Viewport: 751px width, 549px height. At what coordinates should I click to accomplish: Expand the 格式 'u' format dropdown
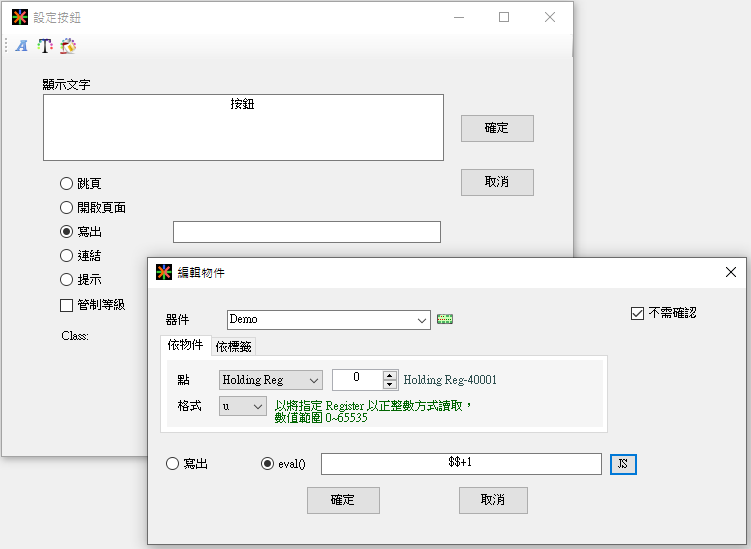(x=258, y=406)
